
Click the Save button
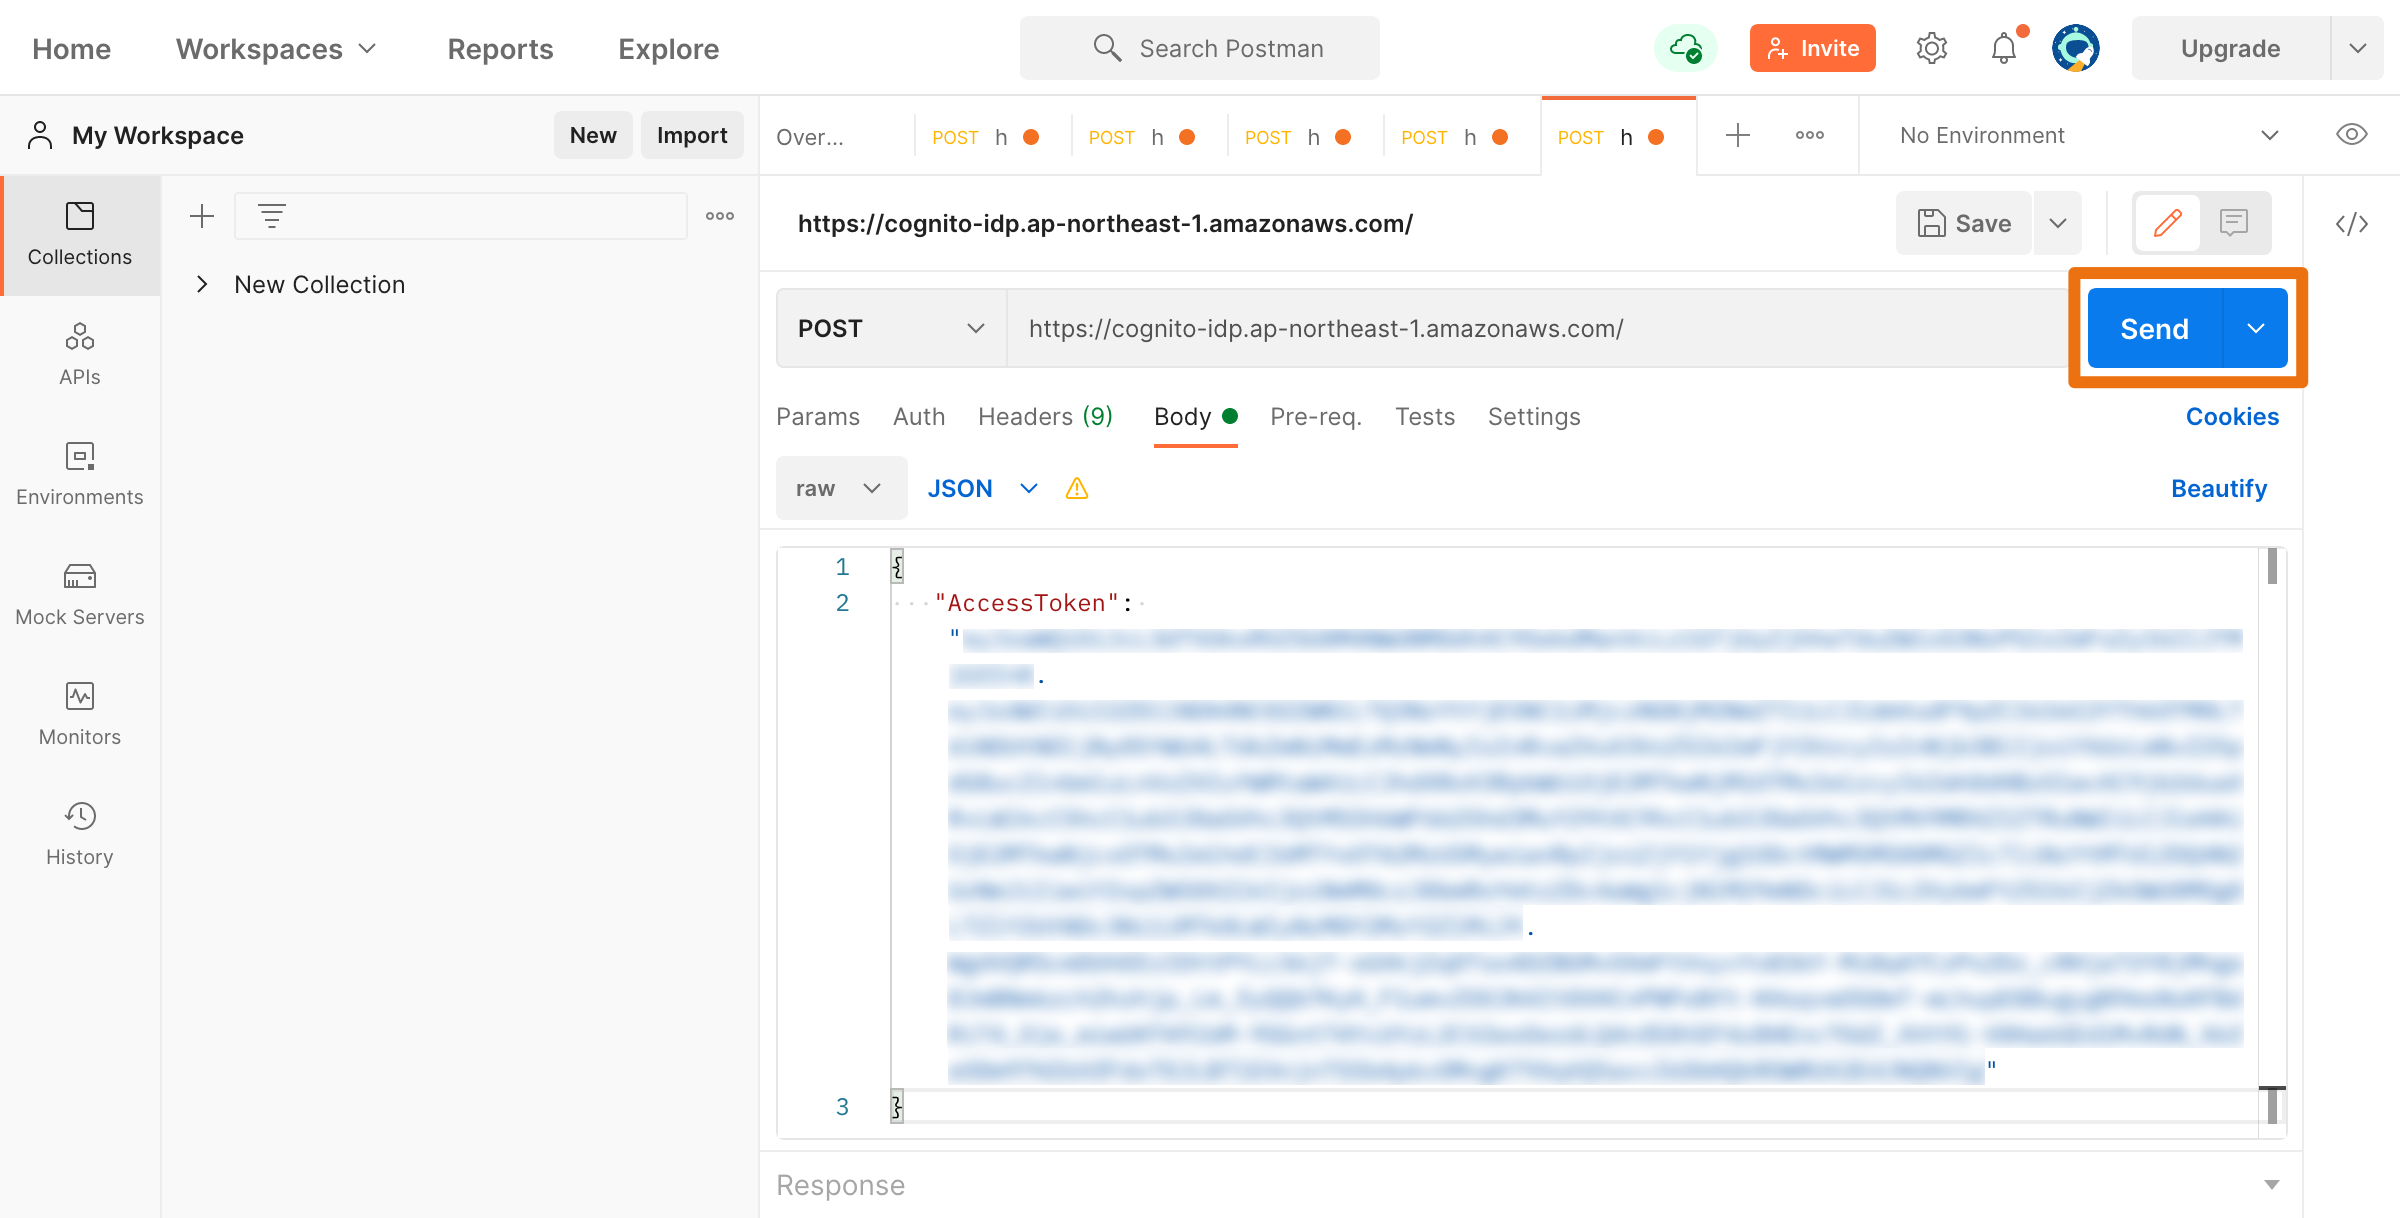coord(1964,223)
